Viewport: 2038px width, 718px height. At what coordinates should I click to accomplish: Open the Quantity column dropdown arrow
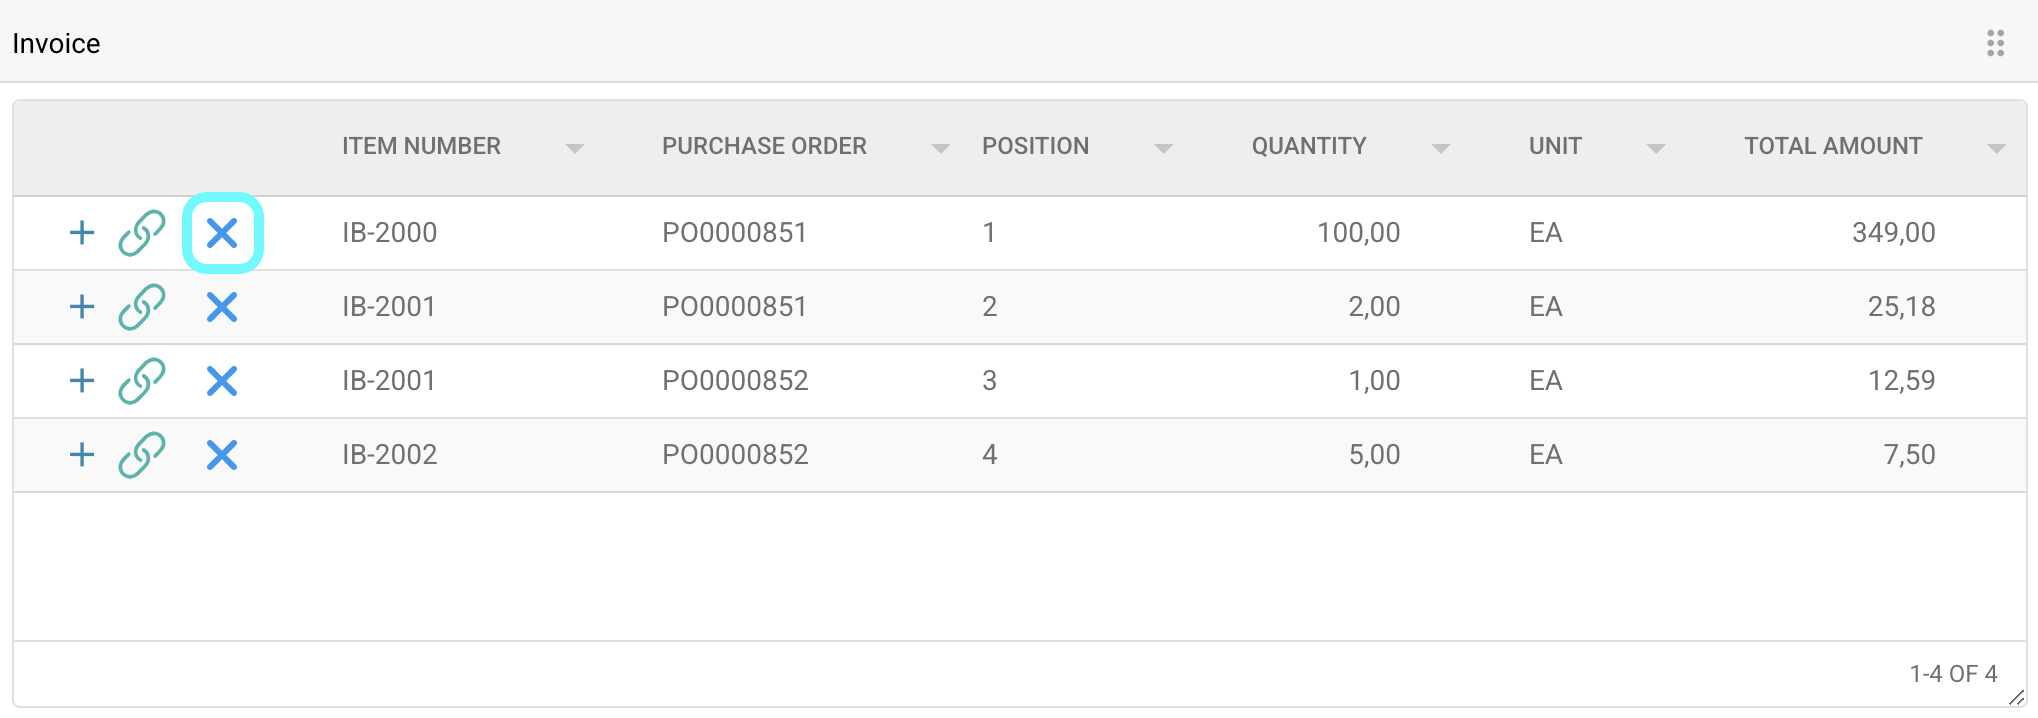1441,148
